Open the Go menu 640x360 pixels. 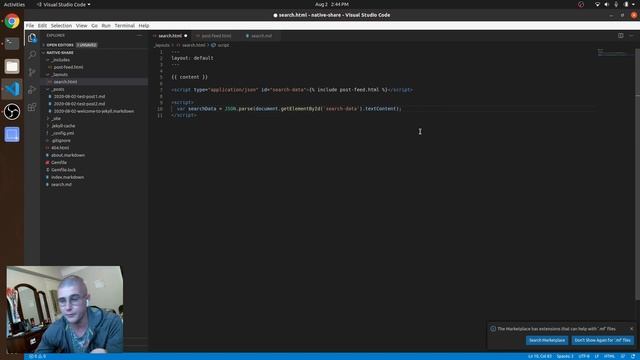pyautogui.click(x=94, y=25)
